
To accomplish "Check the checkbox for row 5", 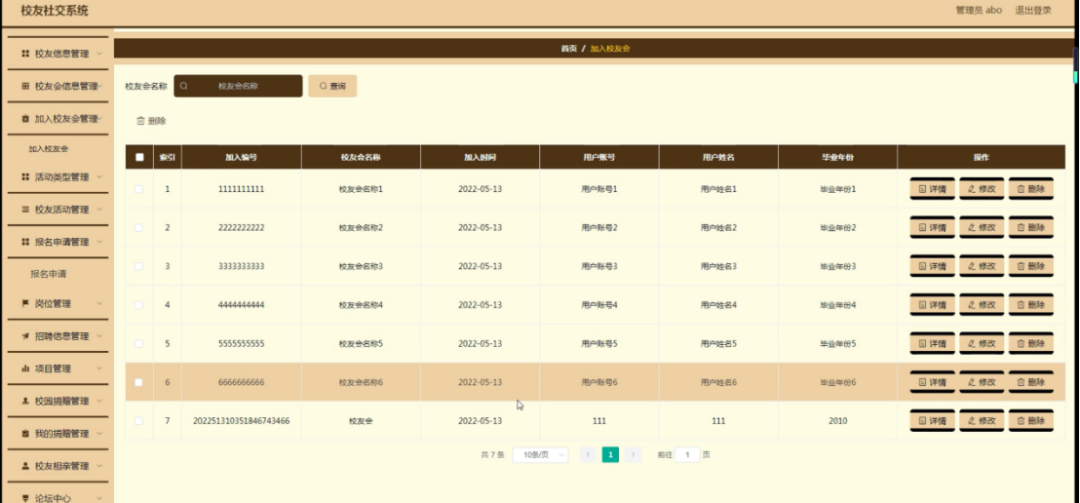I will pyautogui.click(x=139, y=343).
